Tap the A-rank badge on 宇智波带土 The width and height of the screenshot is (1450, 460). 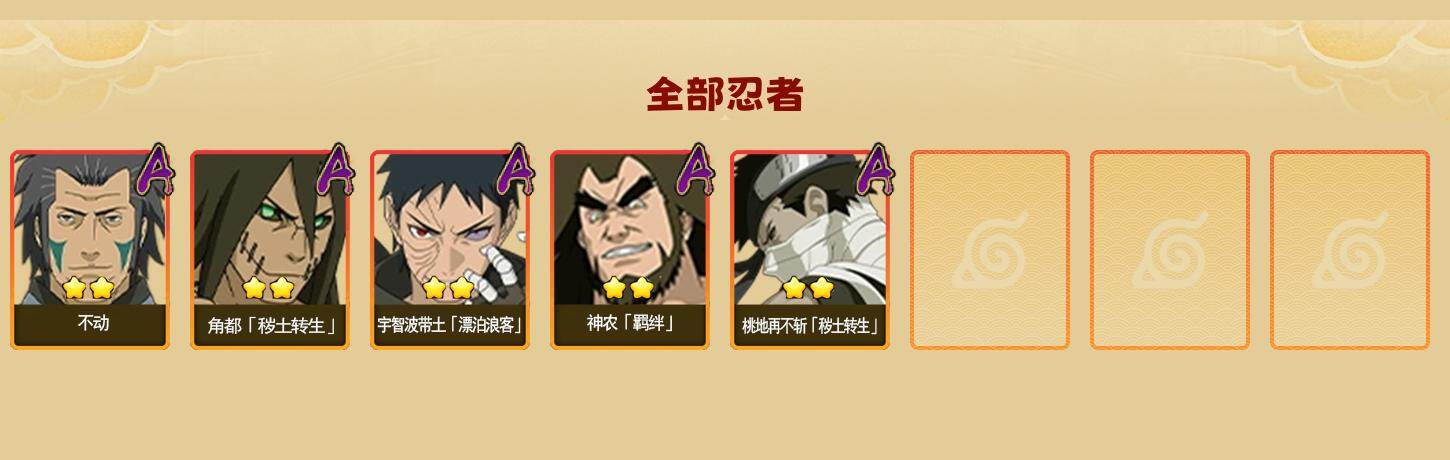point(515,169)
